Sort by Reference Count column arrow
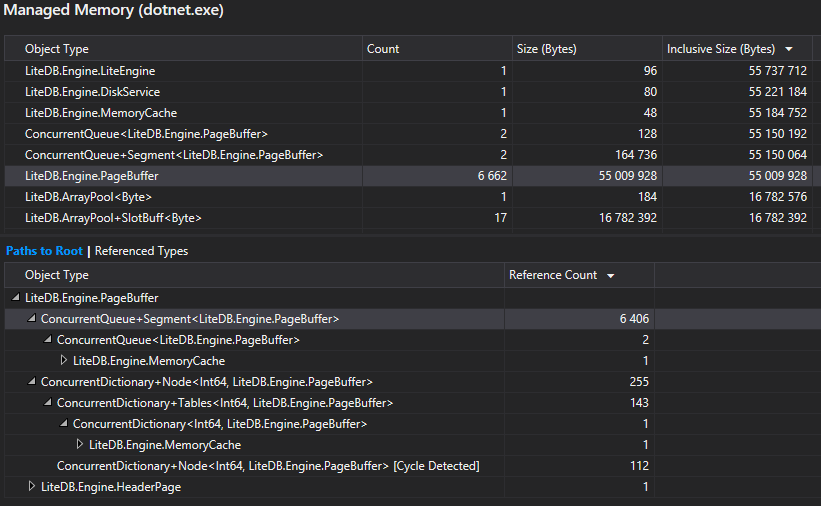This screenshot has height=506, width=821. pyautogui.click(x=611, y=276)
